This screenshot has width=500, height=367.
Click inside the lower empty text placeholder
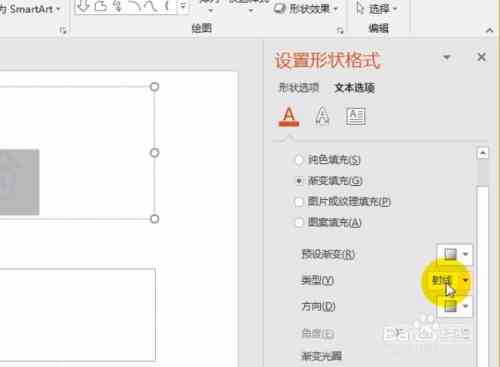pos(77,314)
